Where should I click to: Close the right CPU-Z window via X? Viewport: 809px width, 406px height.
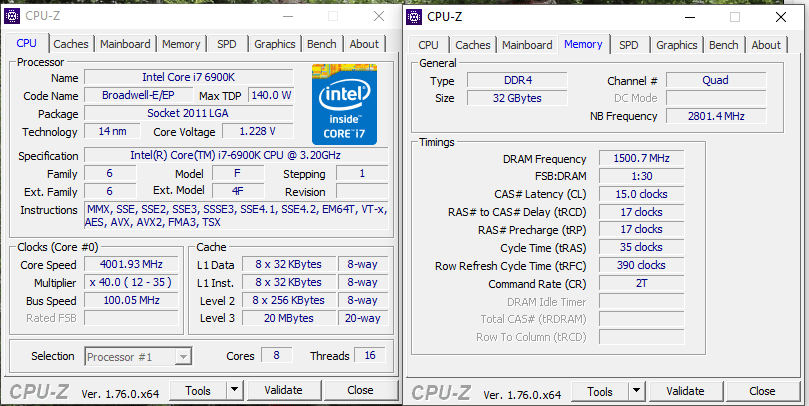(781, 17)
